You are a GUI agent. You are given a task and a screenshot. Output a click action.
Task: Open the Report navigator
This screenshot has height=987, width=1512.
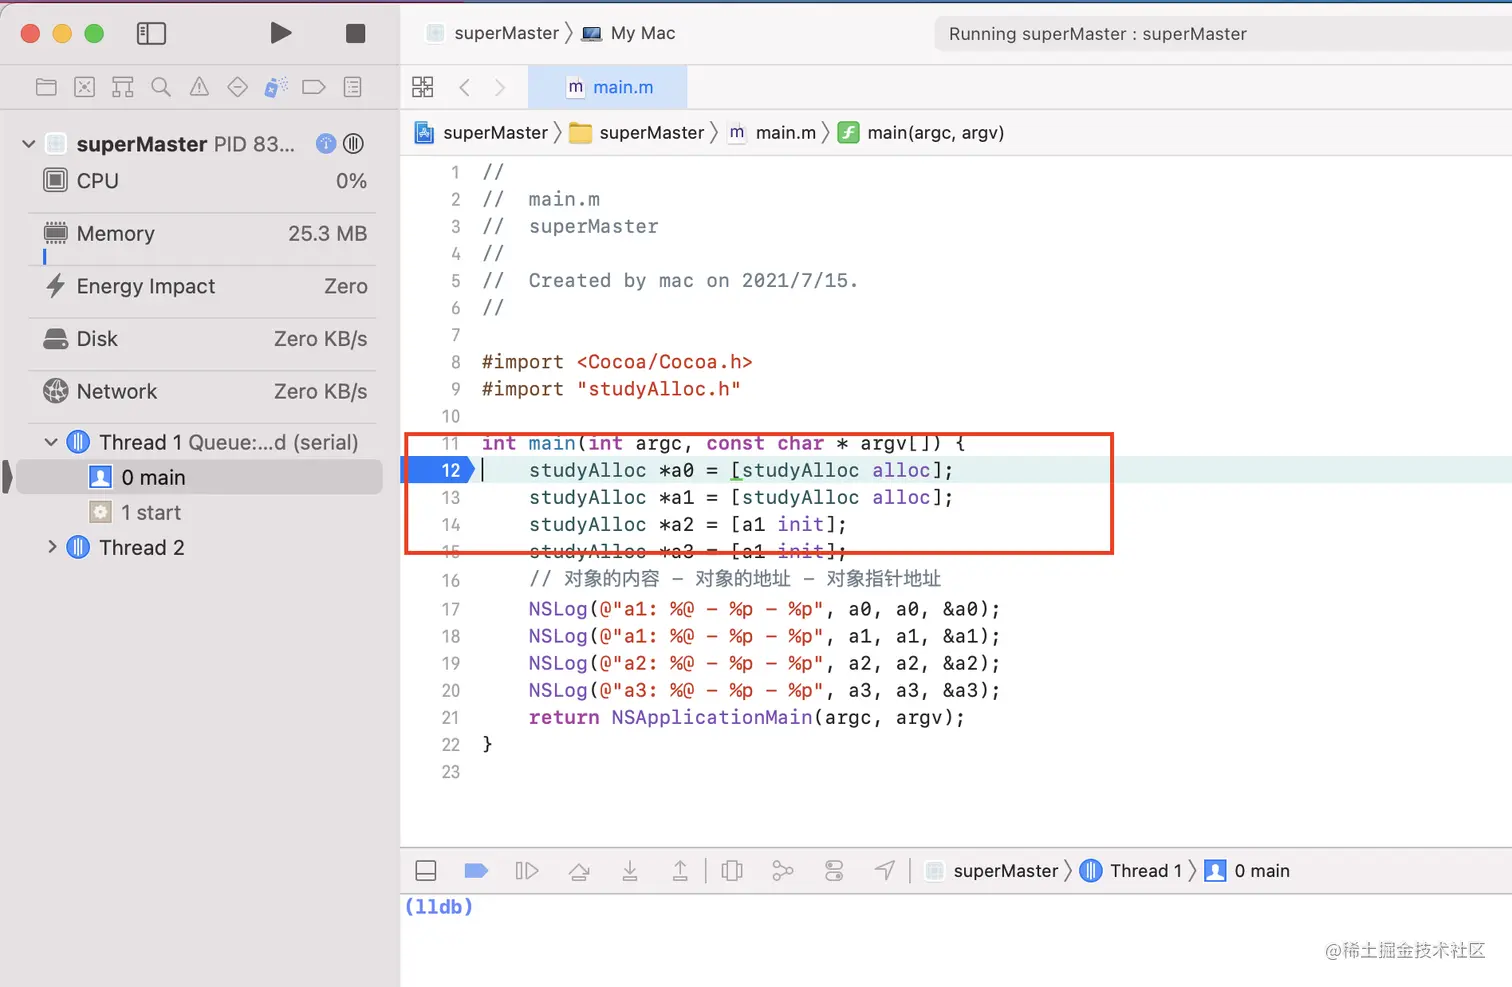353,87
